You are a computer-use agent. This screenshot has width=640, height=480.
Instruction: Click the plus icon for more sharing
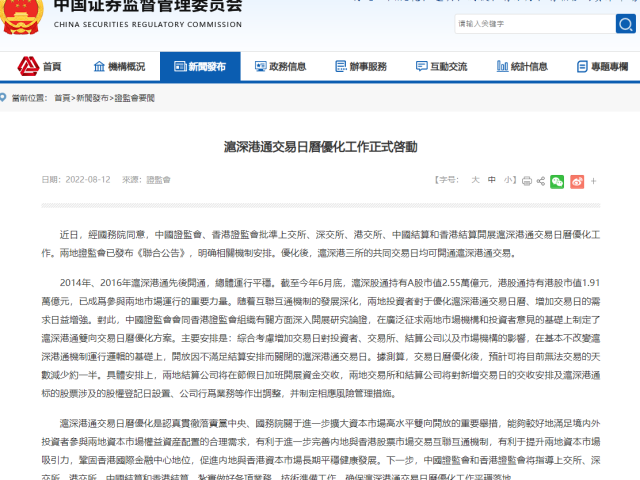click(x=591, y=181)
